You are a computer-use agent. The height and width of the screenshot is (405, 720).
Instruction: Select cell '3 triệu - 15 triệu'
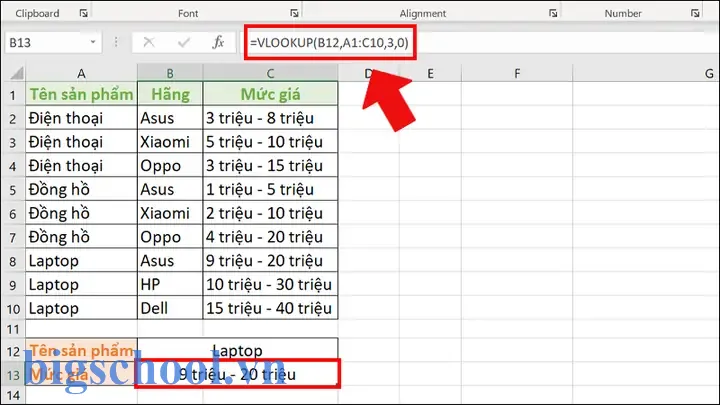click(270, 166)
